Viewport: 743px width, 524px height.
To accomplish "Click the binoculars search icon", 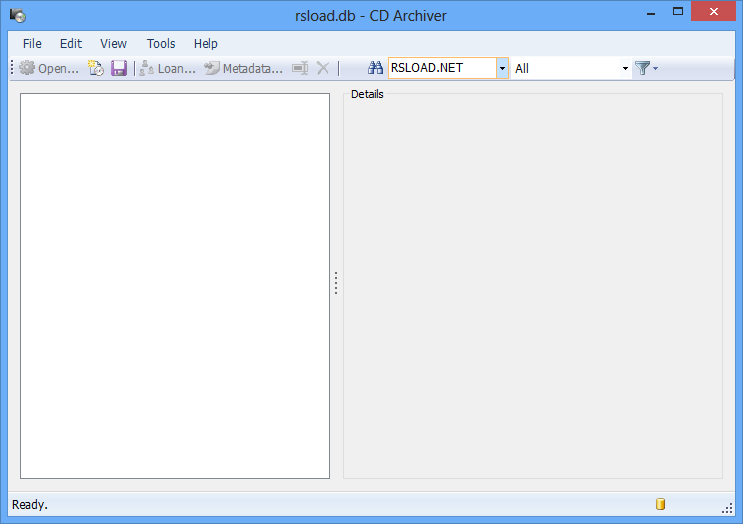I will pos(375,68).
